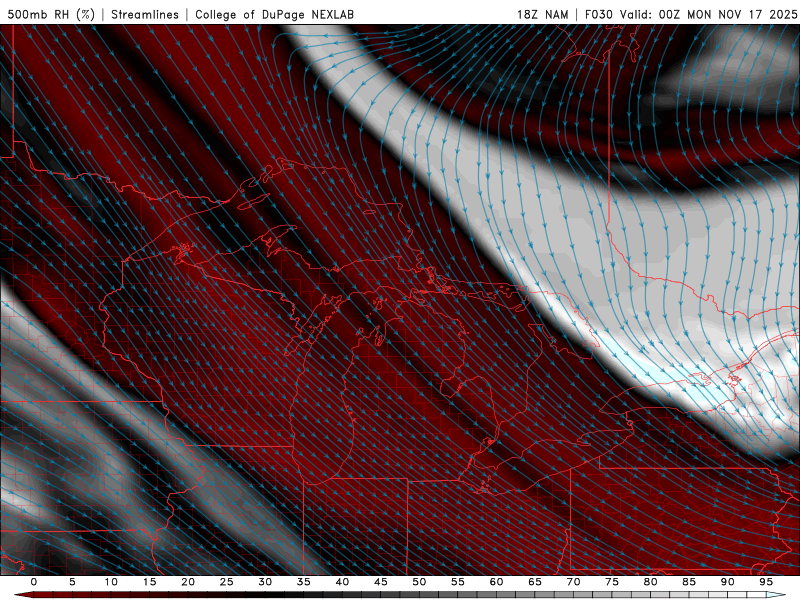The image size is (800, 600).
Task: Select the "18Z NAM" model run label
Action: click(543, 14)
